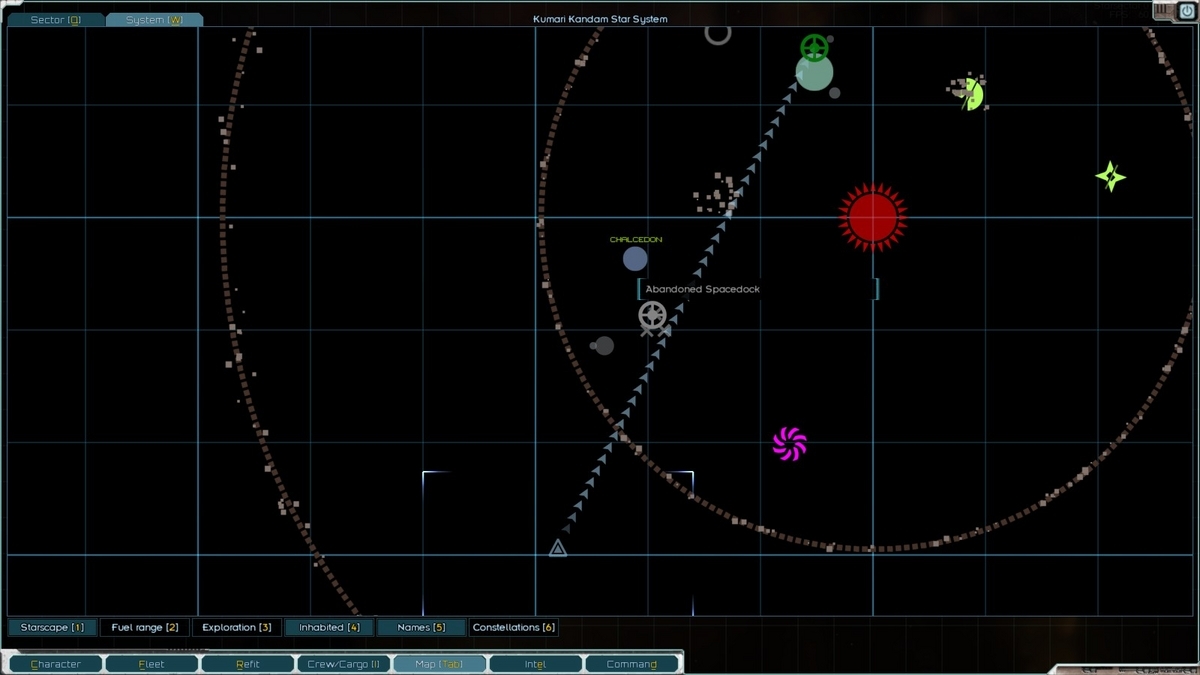The height and width of the screenshot is (675, 1200).
Task: Click the CHALCEDON planet name label
Action: 636,240
